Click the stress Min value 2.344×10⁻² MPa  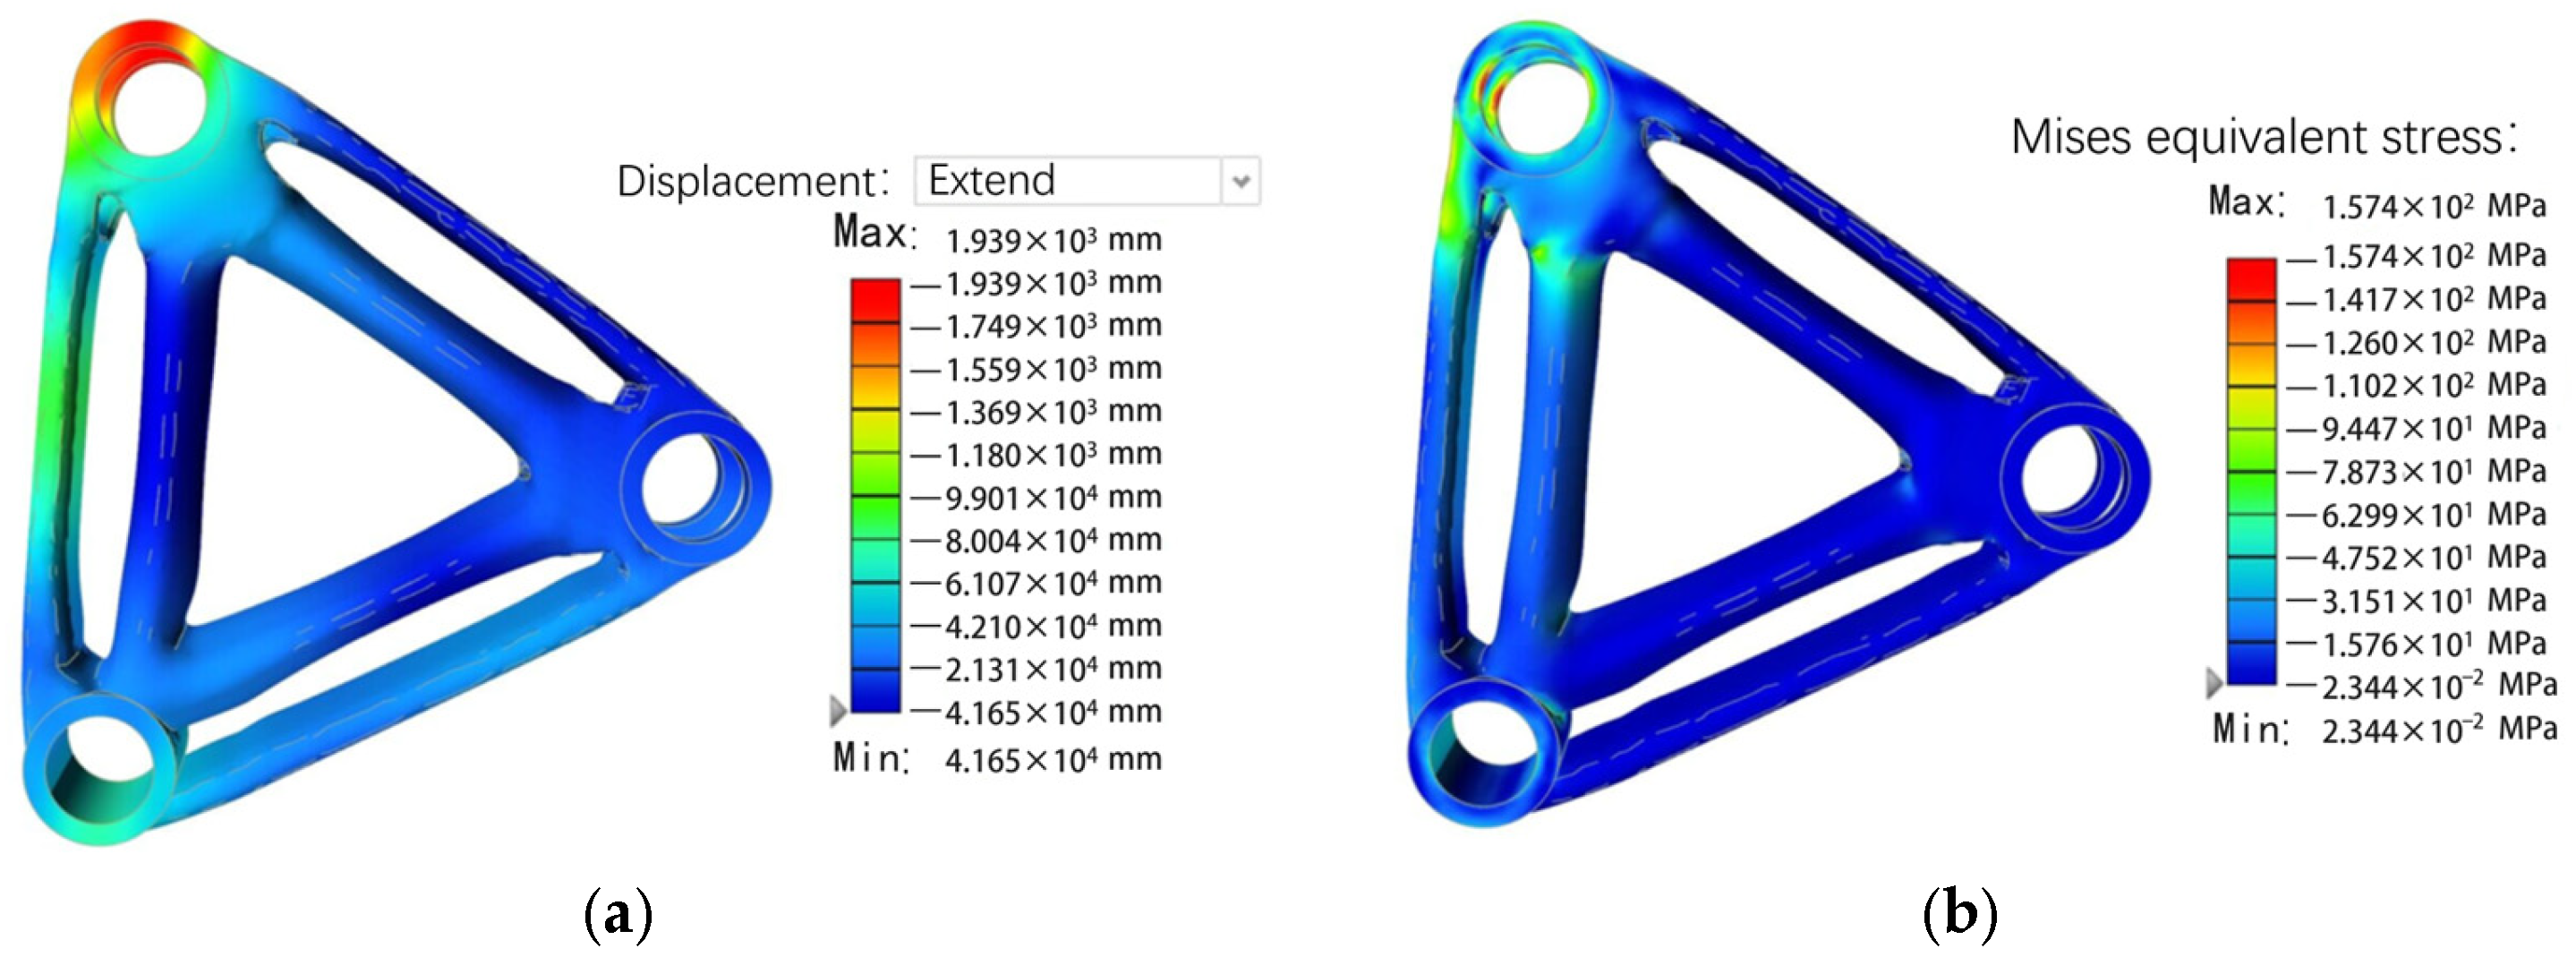pos(2438,730)
